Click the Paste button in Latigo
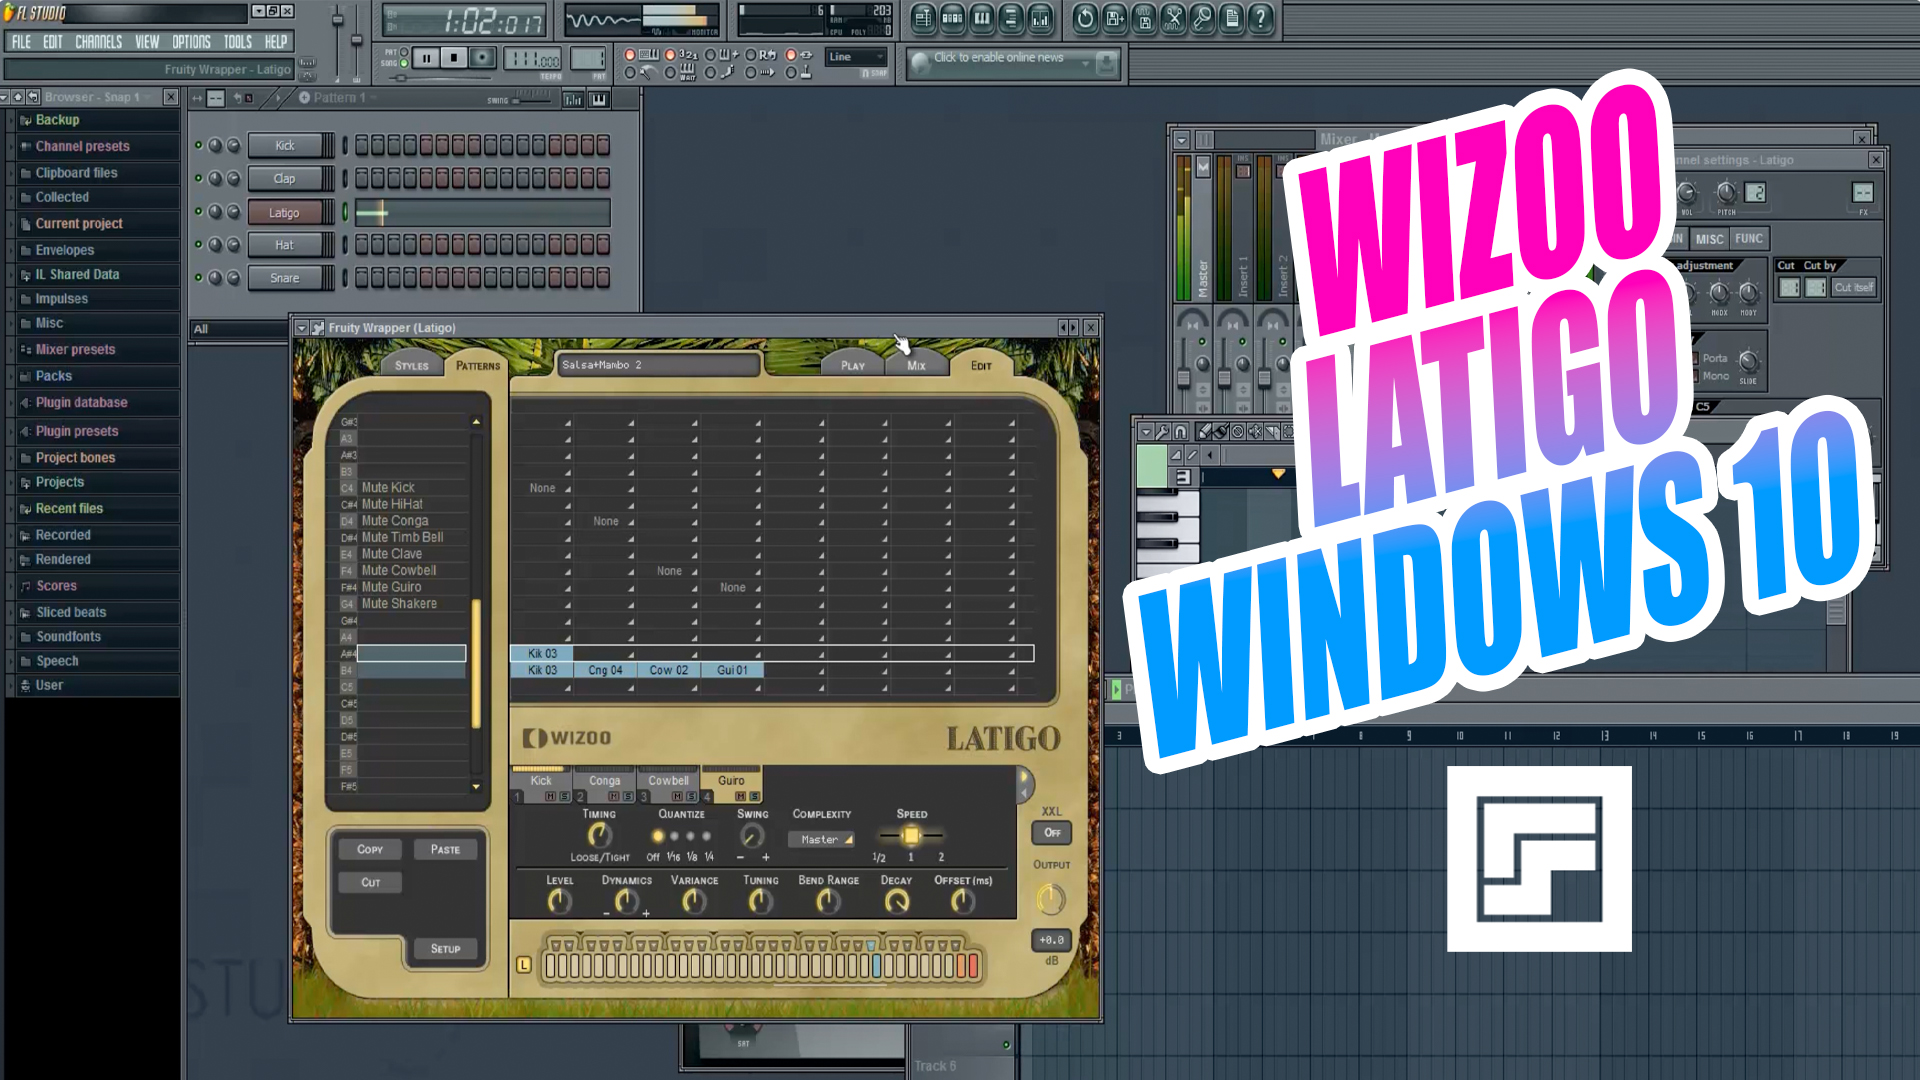The height and width of the screenshot is (1080, 1920). (x=445, y=849)
